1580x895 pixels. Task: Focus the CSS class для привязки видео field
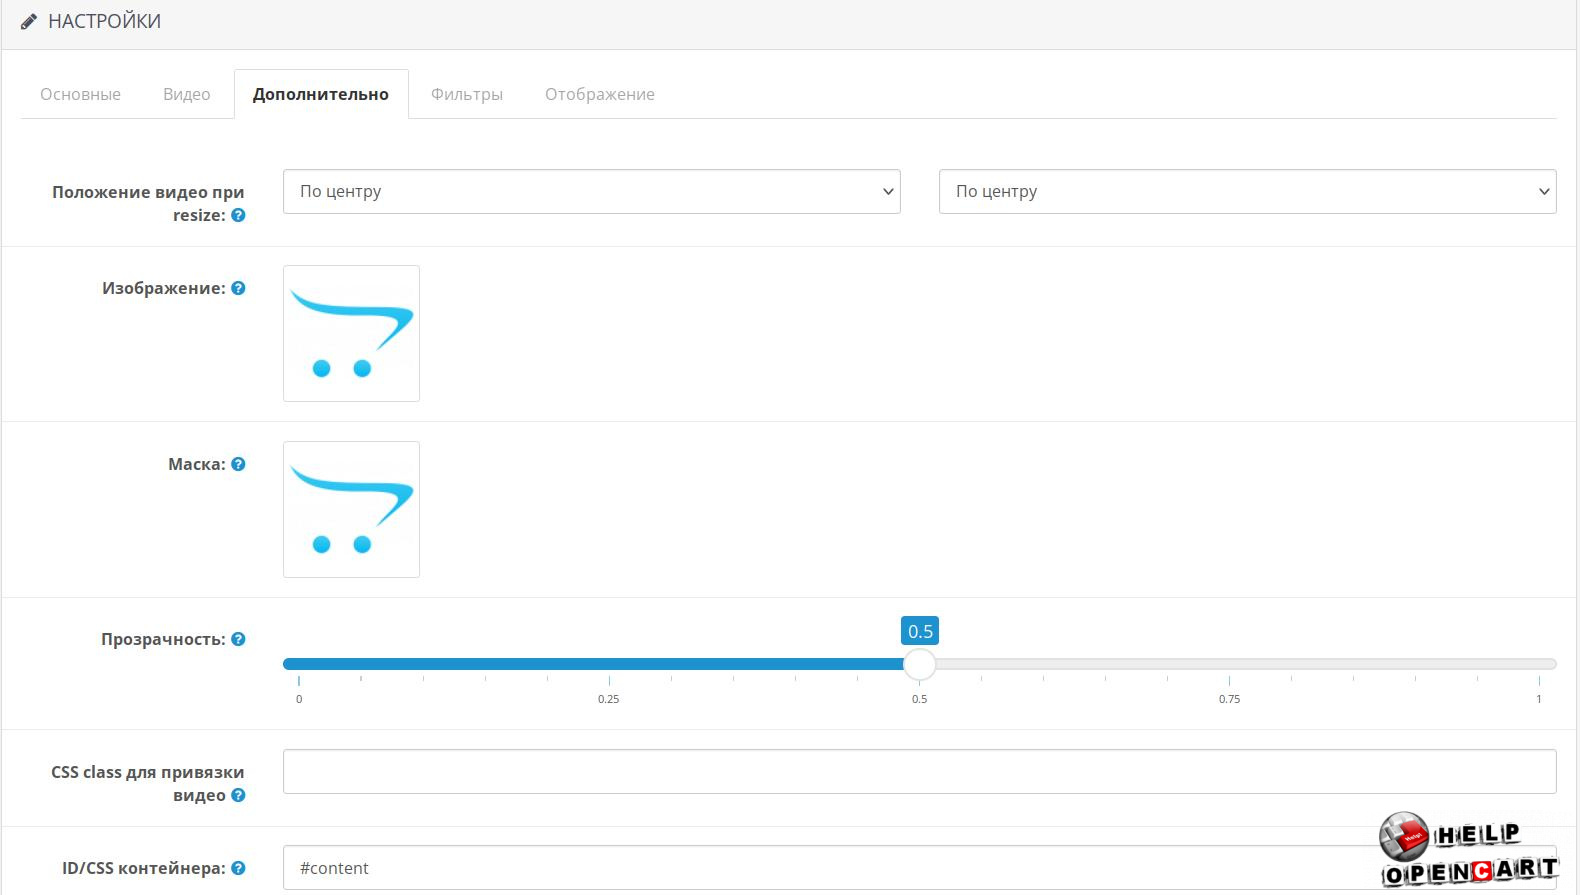point(918,771)
